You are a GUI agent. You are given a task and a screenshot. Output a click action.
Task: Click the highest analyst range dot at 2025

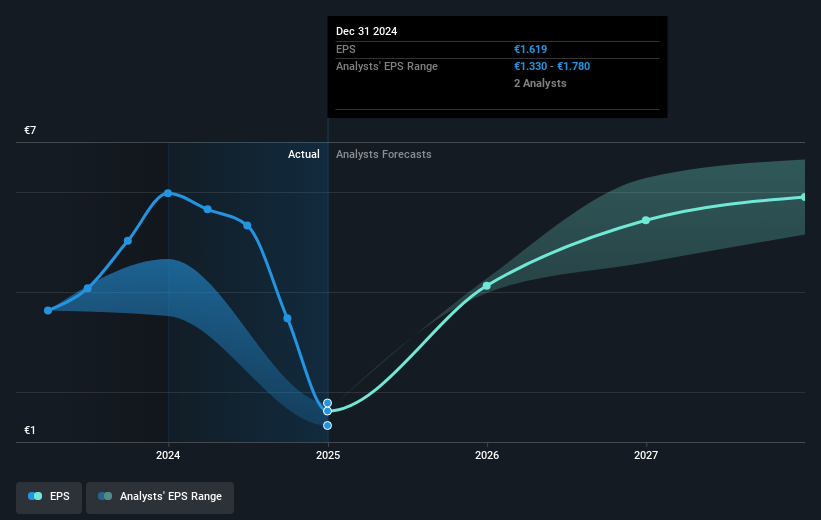[327, 403]
